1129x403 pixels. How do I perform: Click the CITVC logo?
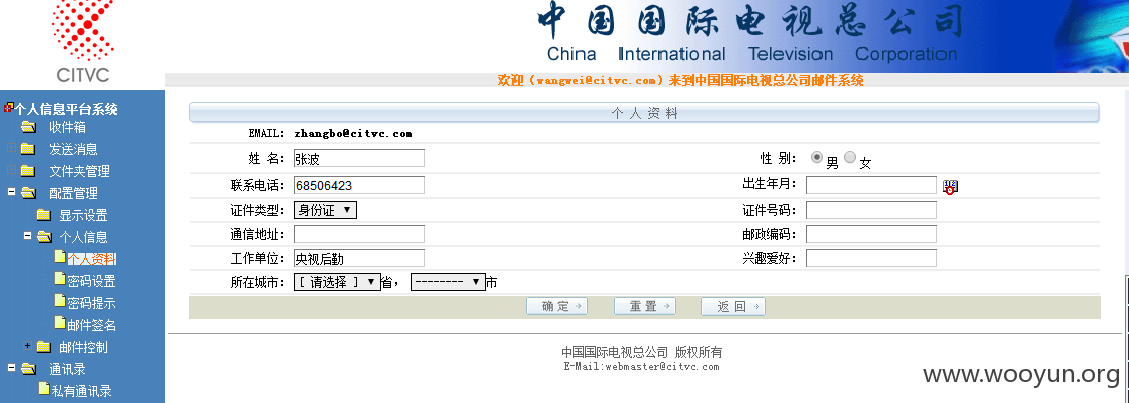83,41
